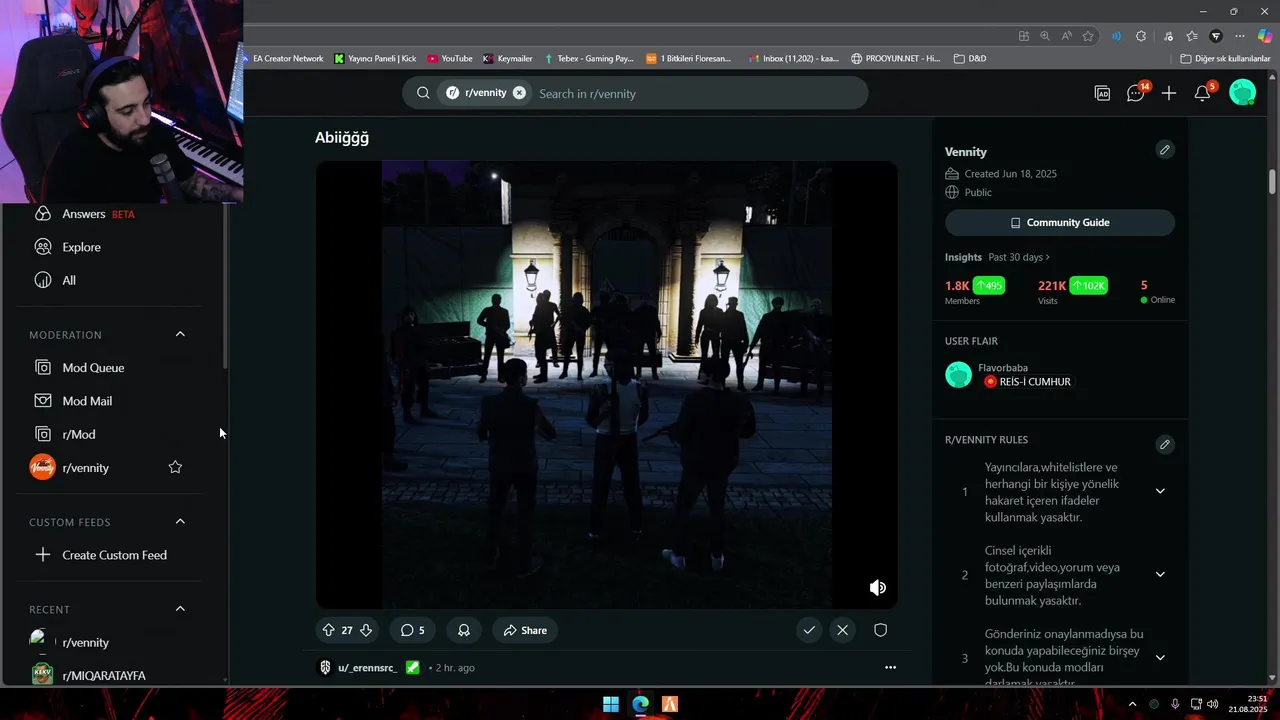Open Diğer sık kullanılanlar bookmarks folder
The height and width of the screenshot is (720, 1280).
coord(1225,59)
